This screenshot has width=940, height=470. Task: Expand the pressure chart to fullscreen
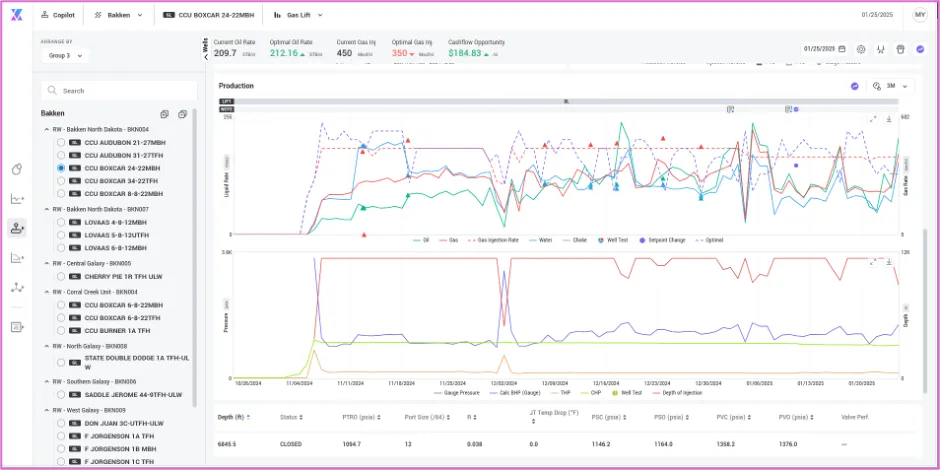coord(873,261)
